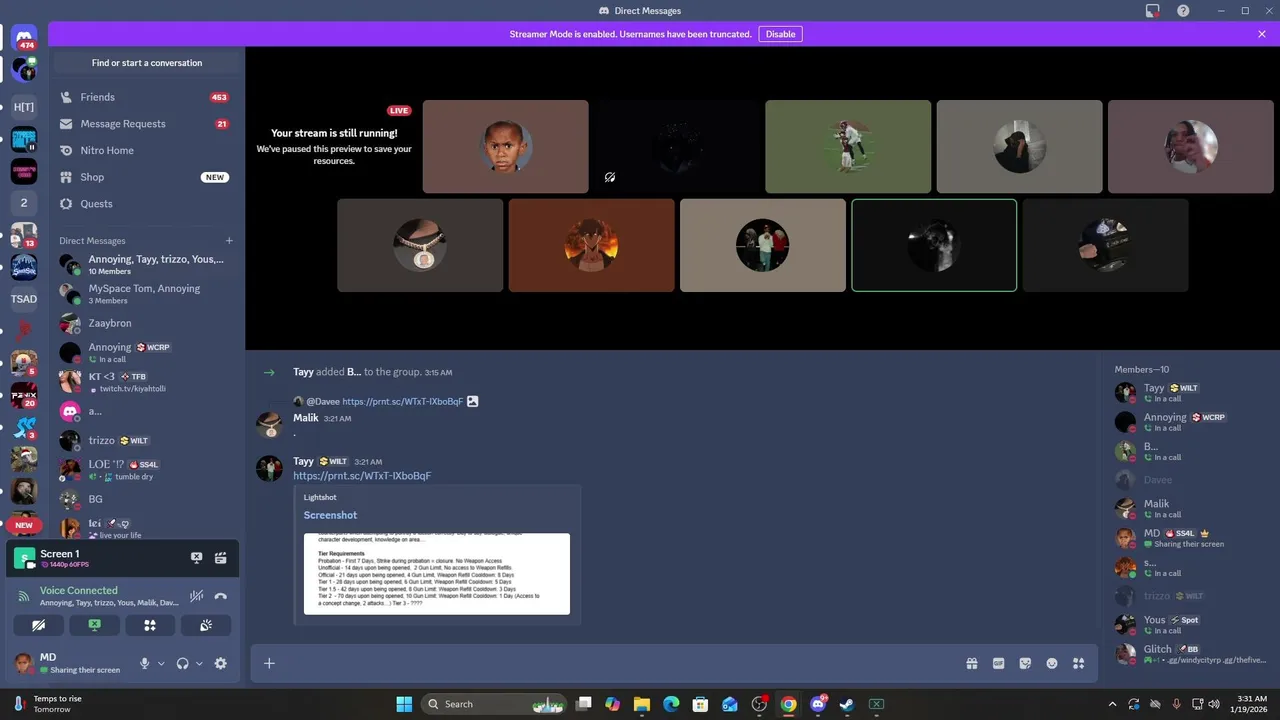Click Find or start a conversation field

pos(147,63)
